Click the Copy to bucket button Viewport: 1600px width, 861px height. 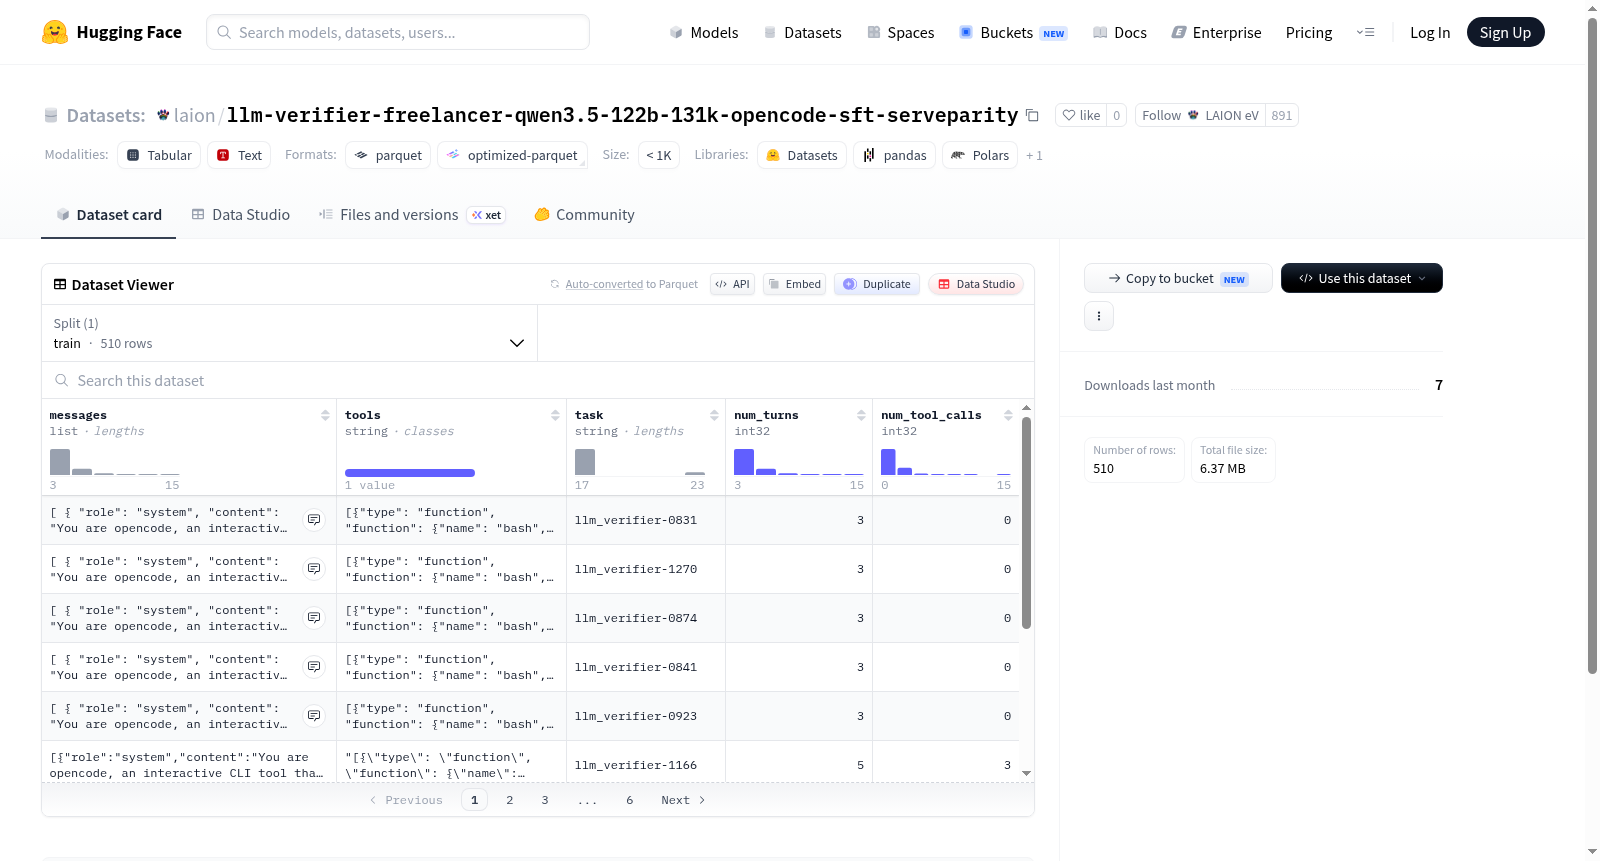point(1178,278)
